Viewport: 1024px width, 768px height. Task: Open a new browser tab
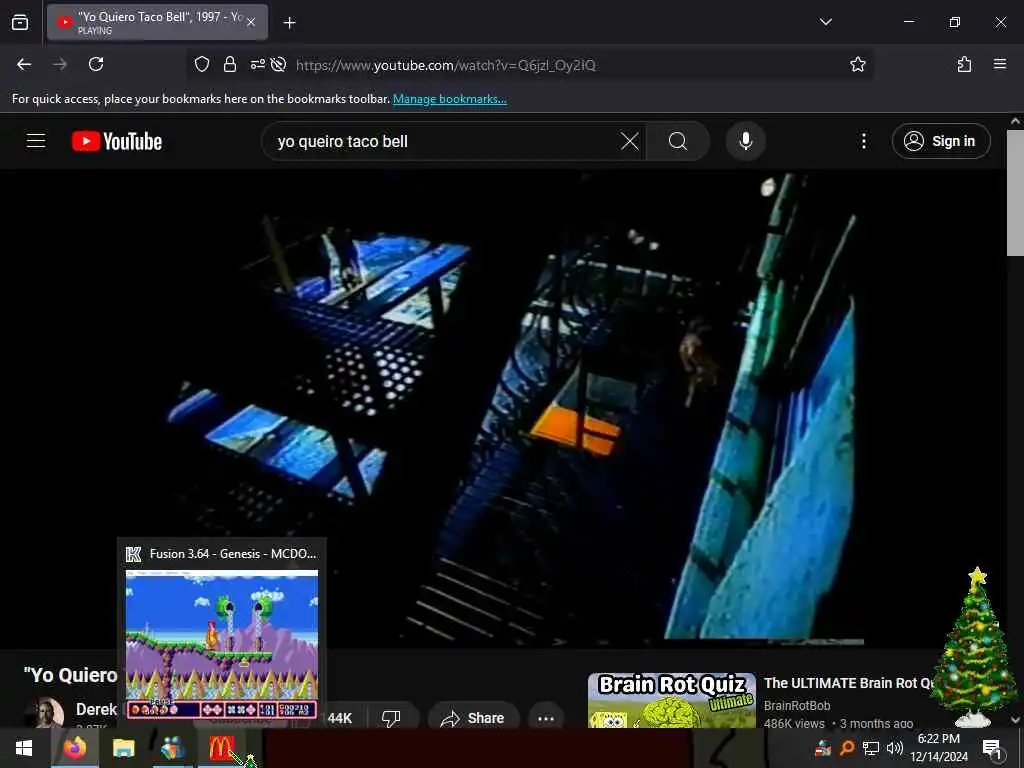289,22
